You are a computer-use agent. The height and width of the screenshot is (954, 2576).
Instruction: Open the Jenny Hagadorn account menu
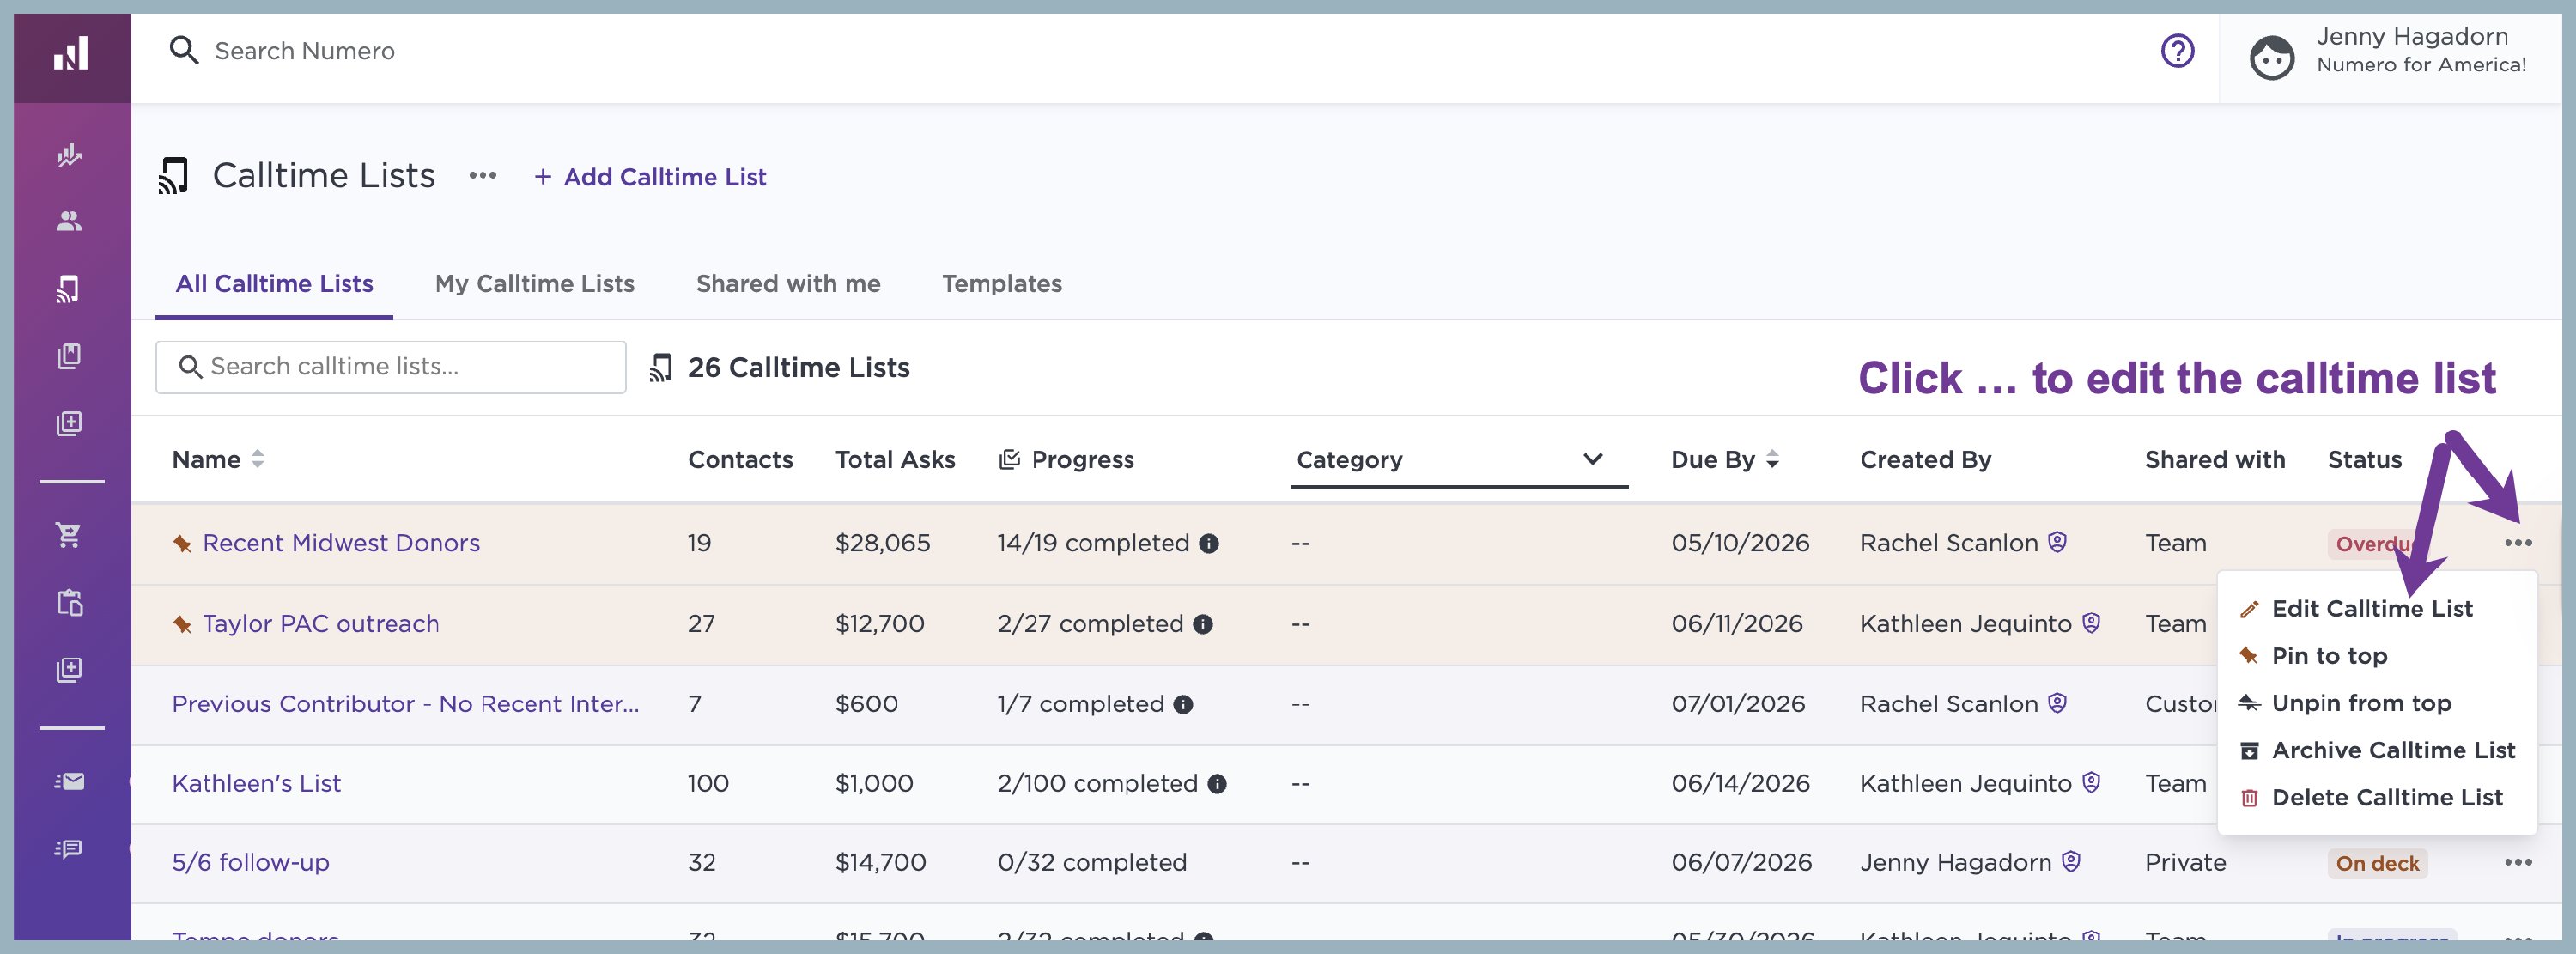pyautogui.click(x=2388, y=51)
